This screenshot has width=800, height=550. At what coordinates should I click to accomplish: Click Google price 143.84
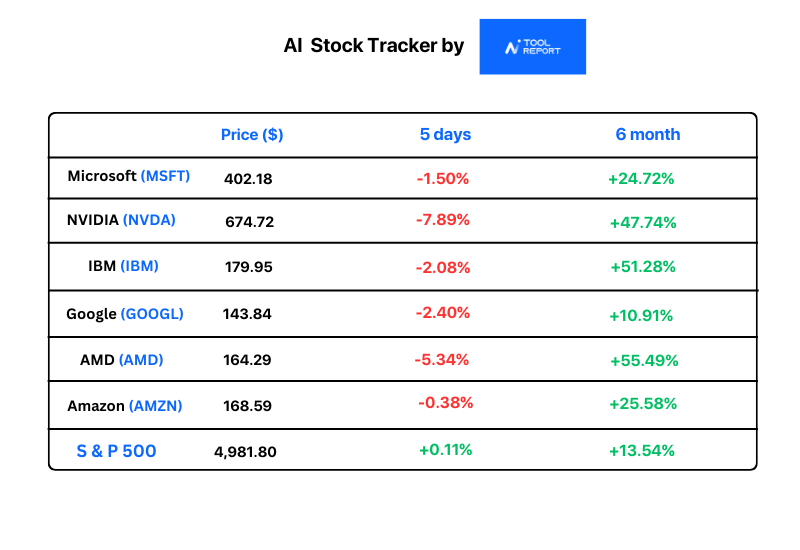pos(247,314)
